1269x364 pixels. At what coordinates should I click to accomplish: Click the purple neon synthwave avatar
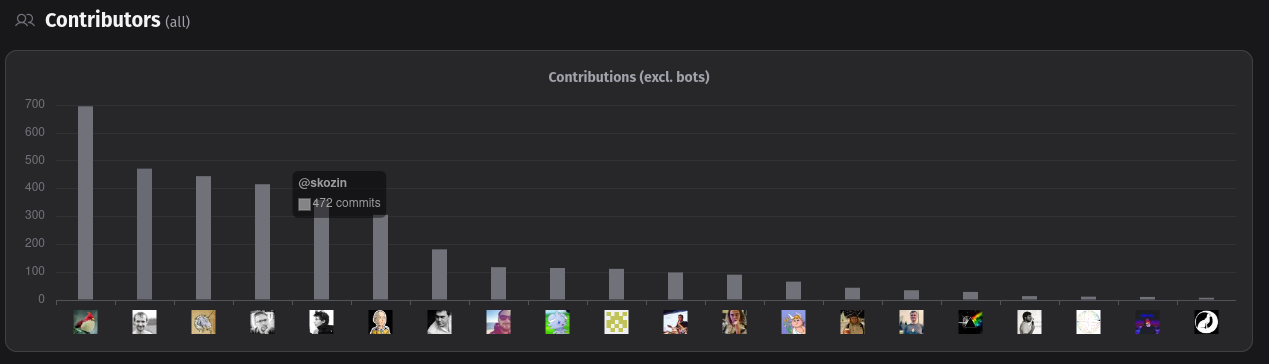click(x=1147, y=322)
